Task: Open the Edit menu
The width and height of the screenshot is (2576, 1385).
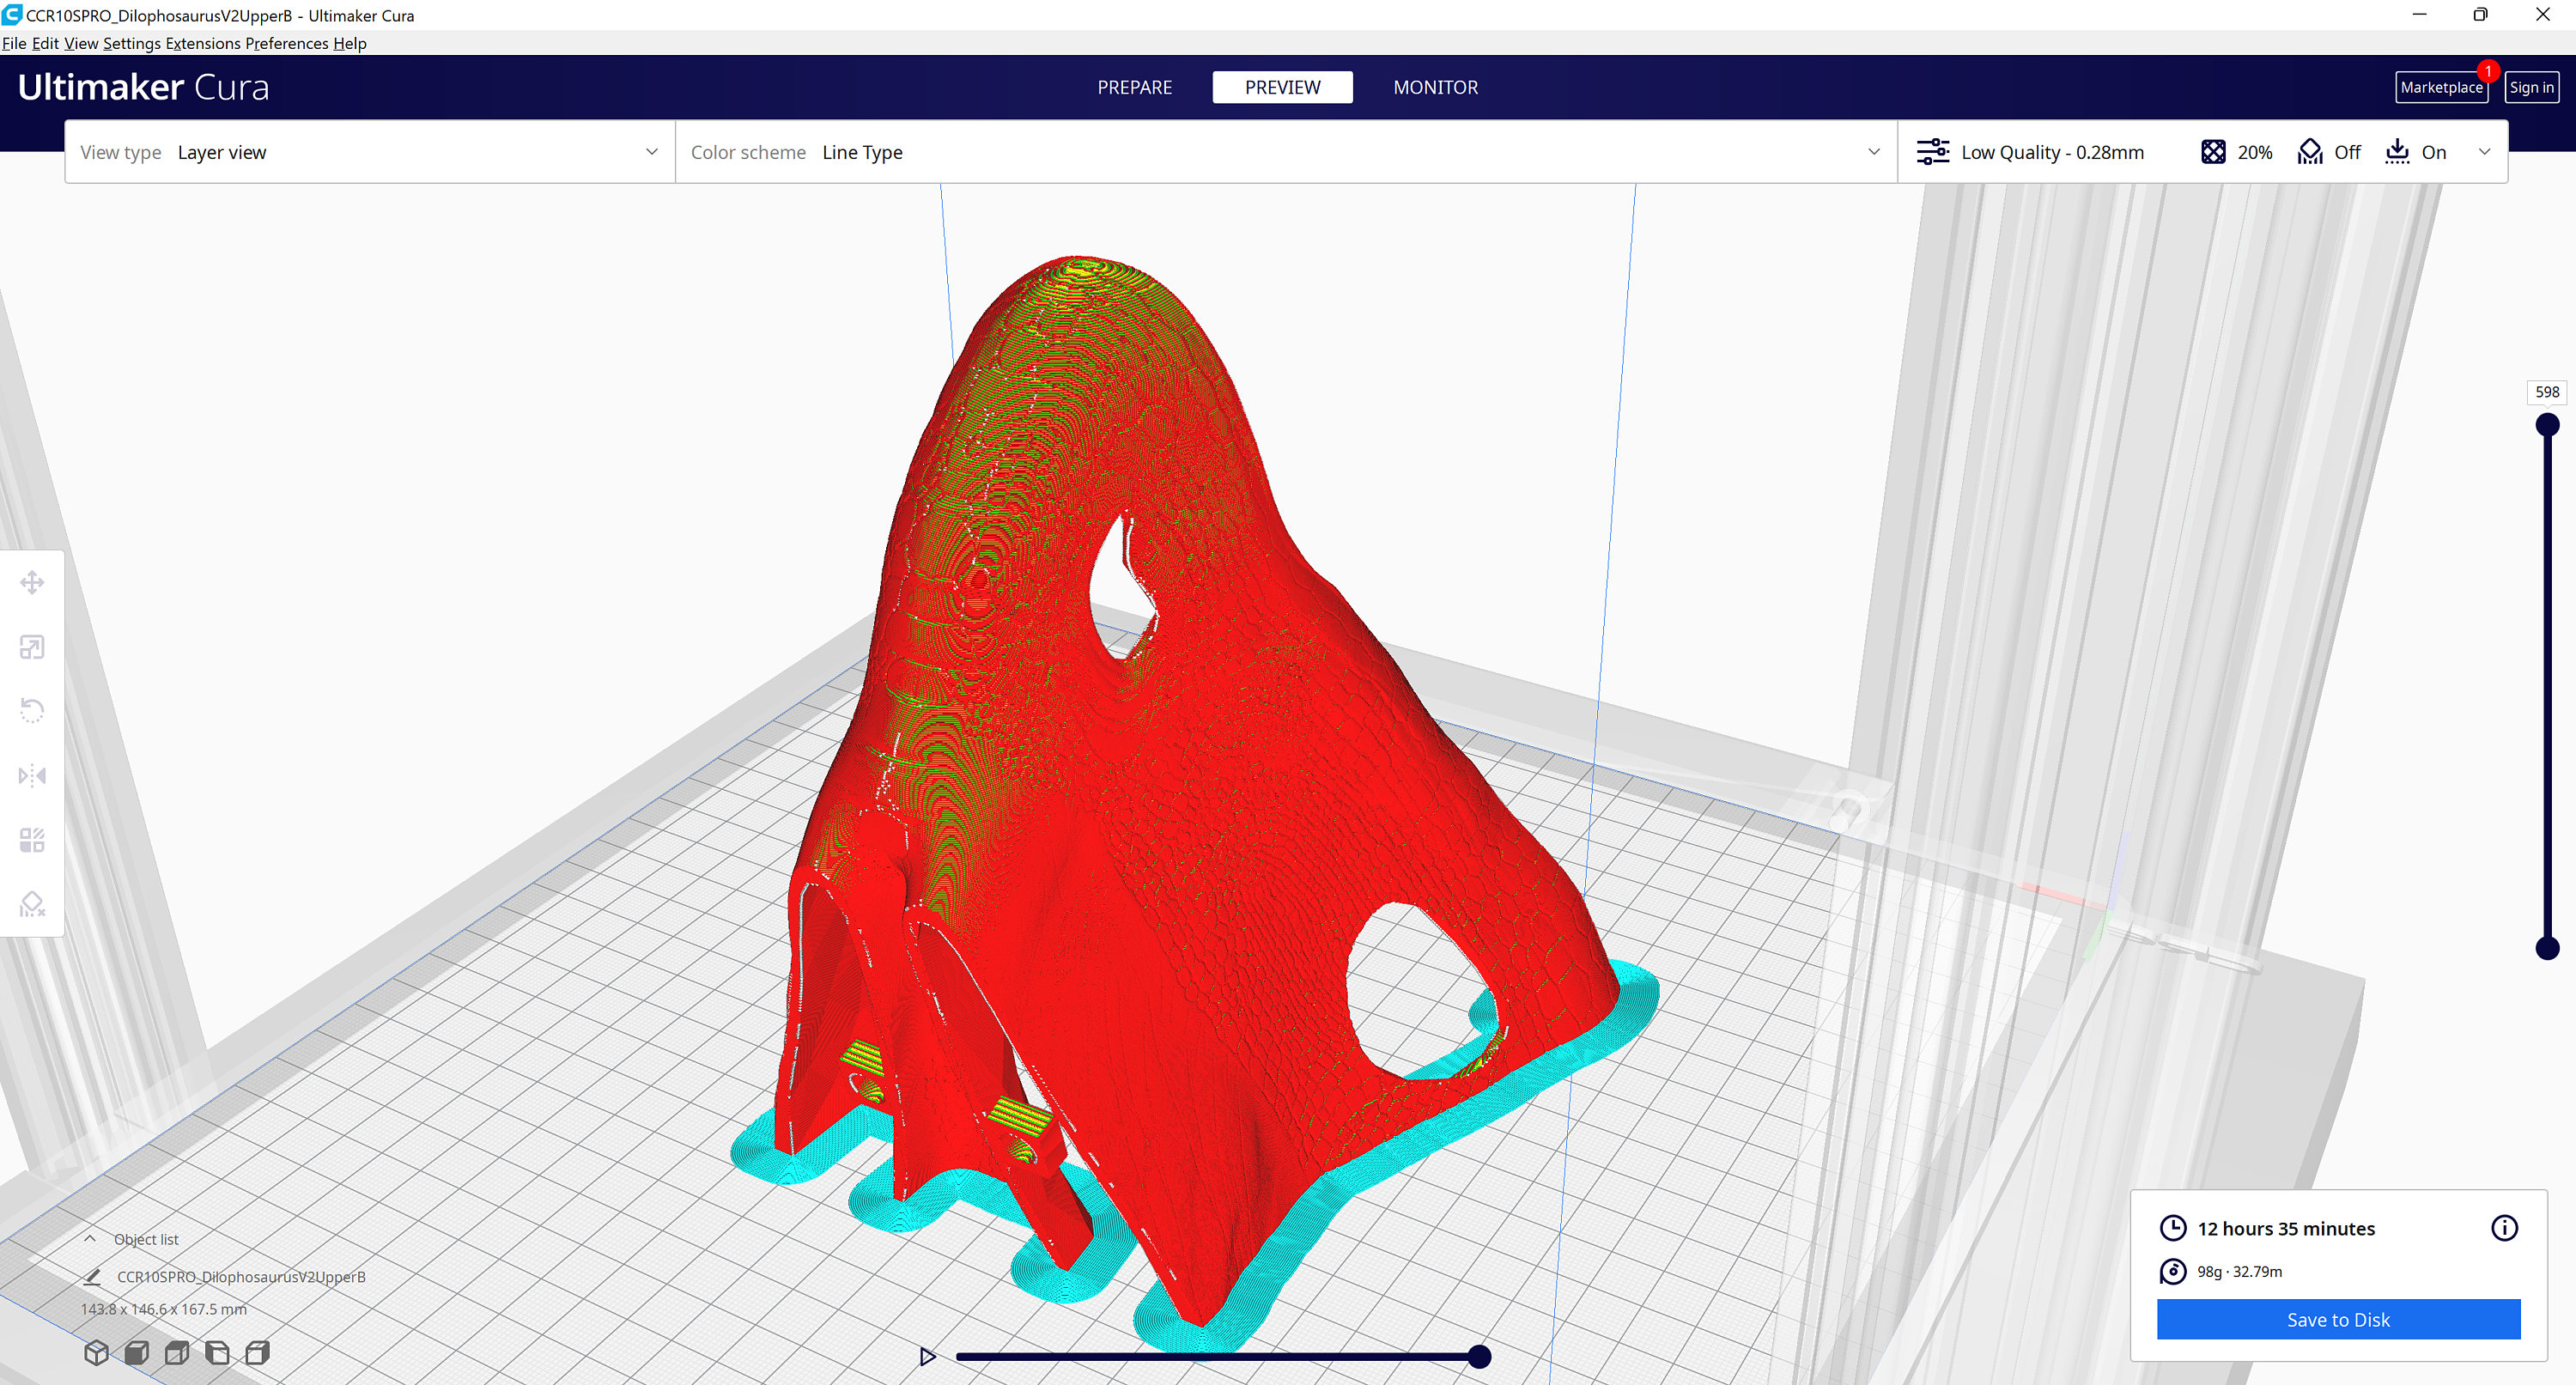Action: click(x=45, y=43)
